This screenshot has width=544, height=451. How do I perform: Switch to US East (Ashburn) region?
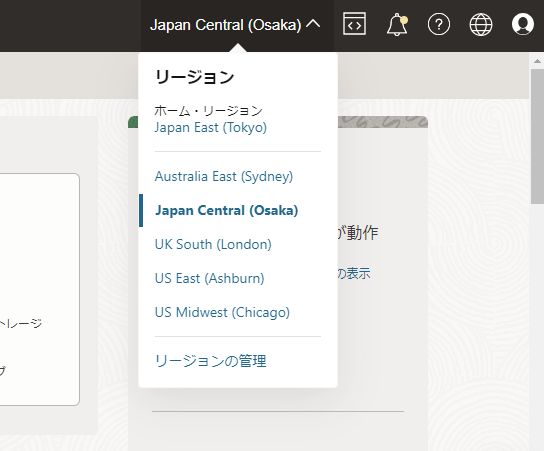(x=210, y=279)
